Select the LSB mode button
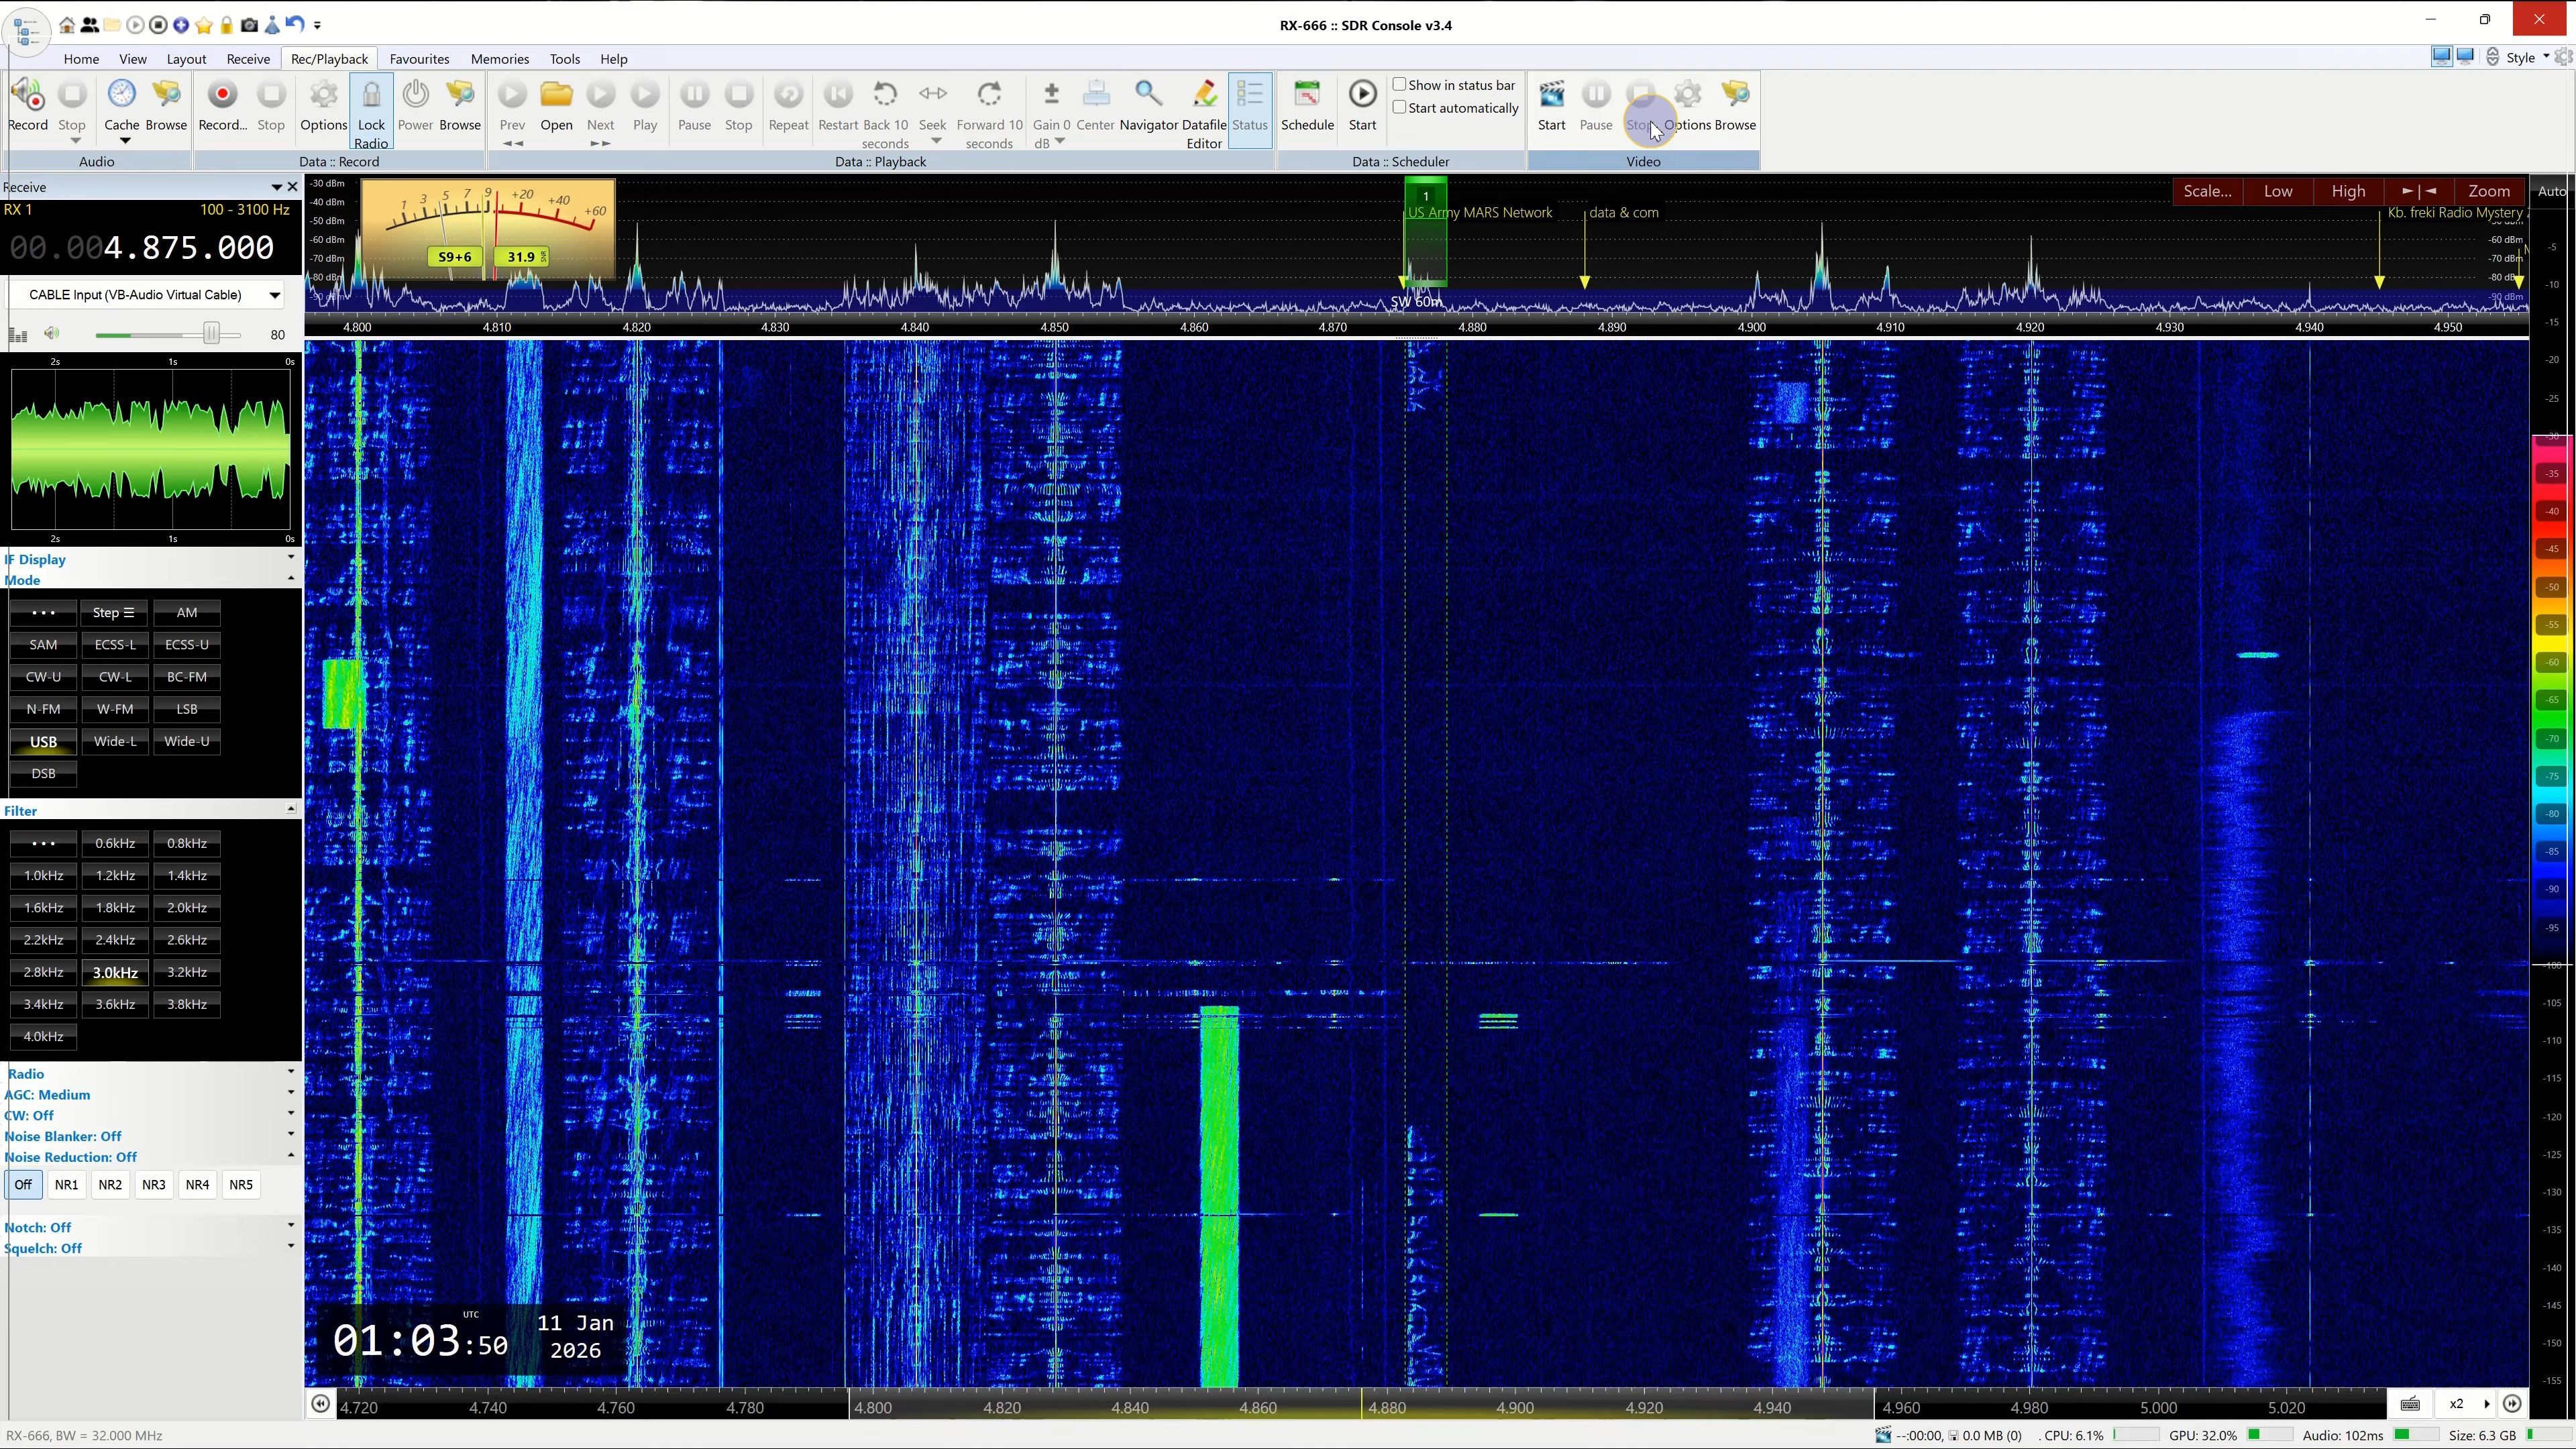The height and width of the screenshot is (1449, 2576). click(187, 709)
